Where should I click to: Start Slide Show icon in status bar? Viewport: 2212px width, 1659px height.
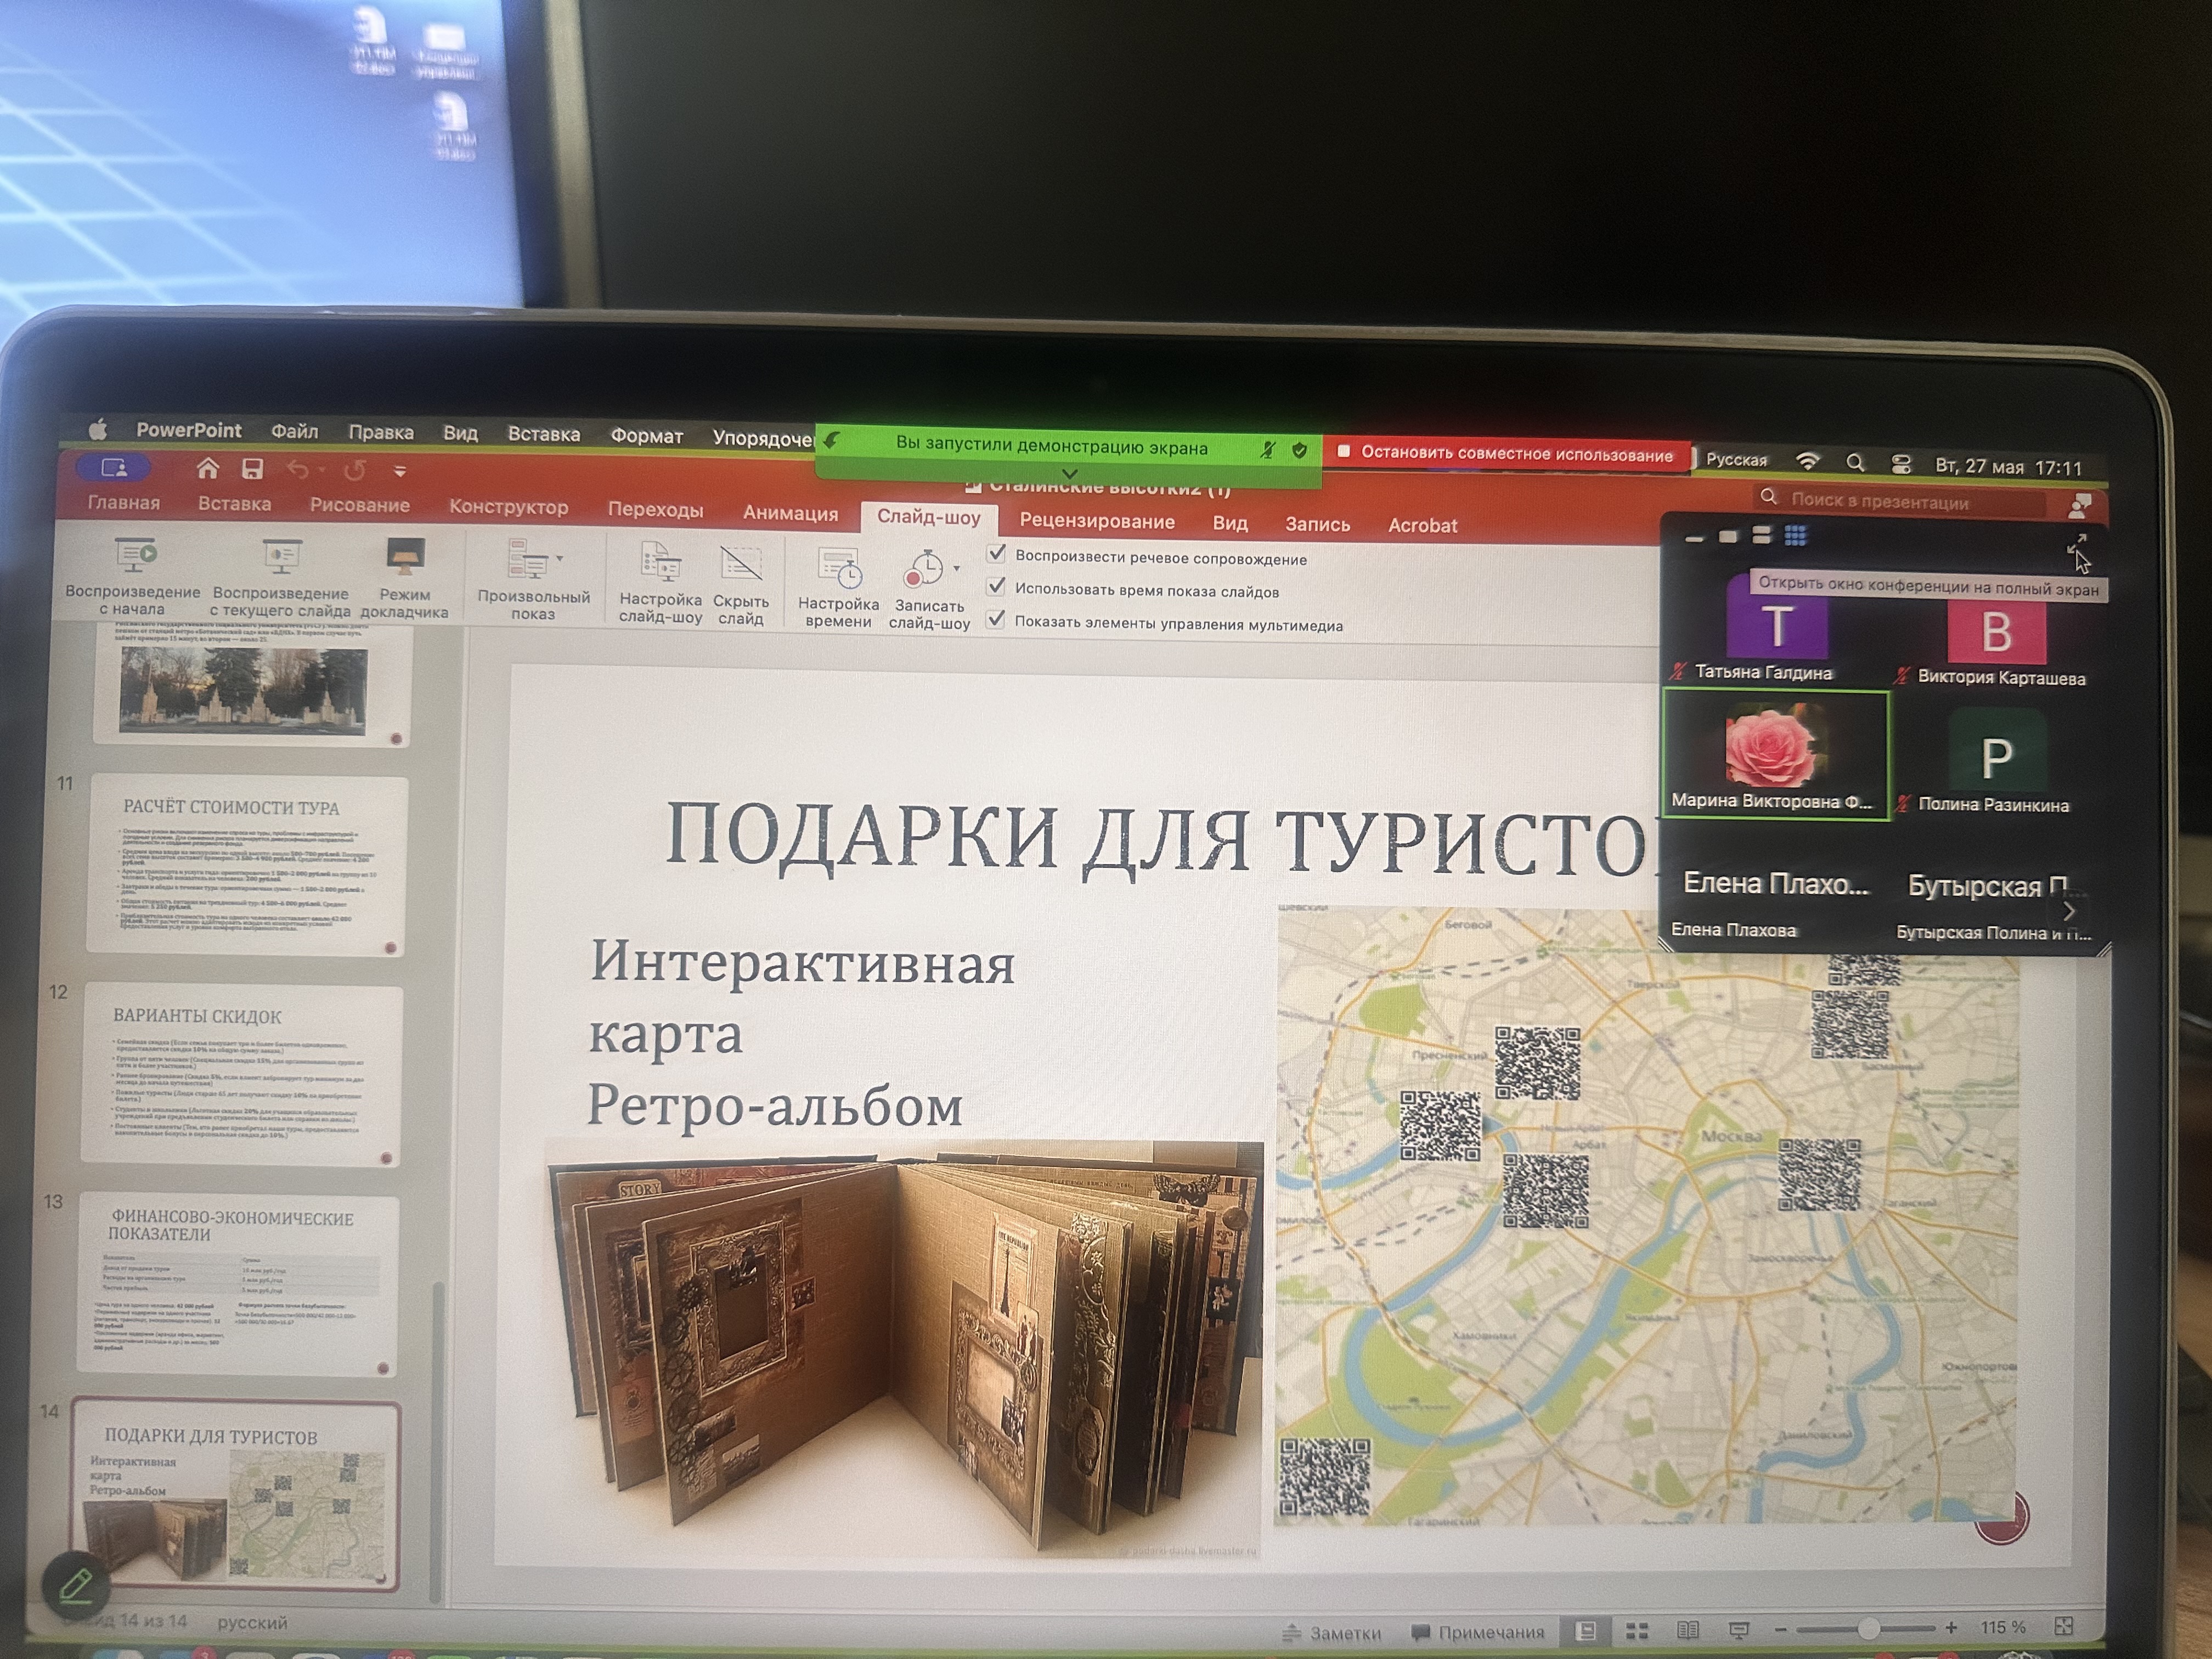(x=1739, y=1630)
